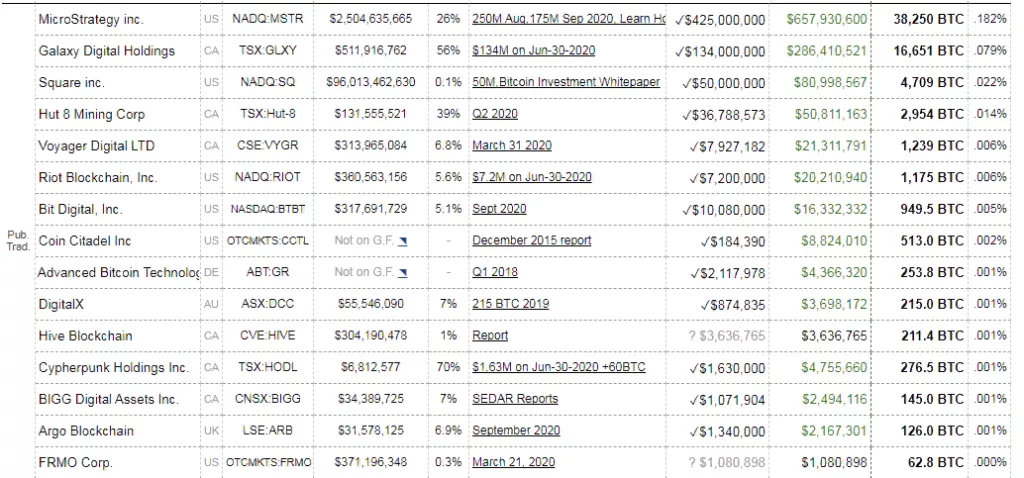
Task: Open DigitalX's "215 BTC 2019" link
Action: pos(512,304)
